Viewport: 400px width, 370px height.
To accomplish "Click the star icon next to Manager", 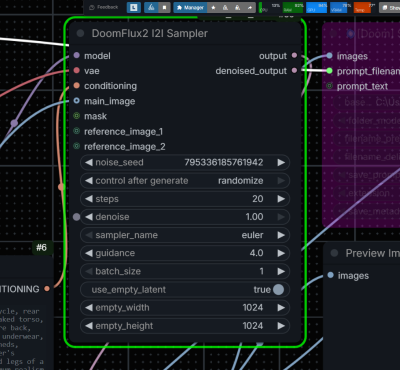I will [213, 7].
